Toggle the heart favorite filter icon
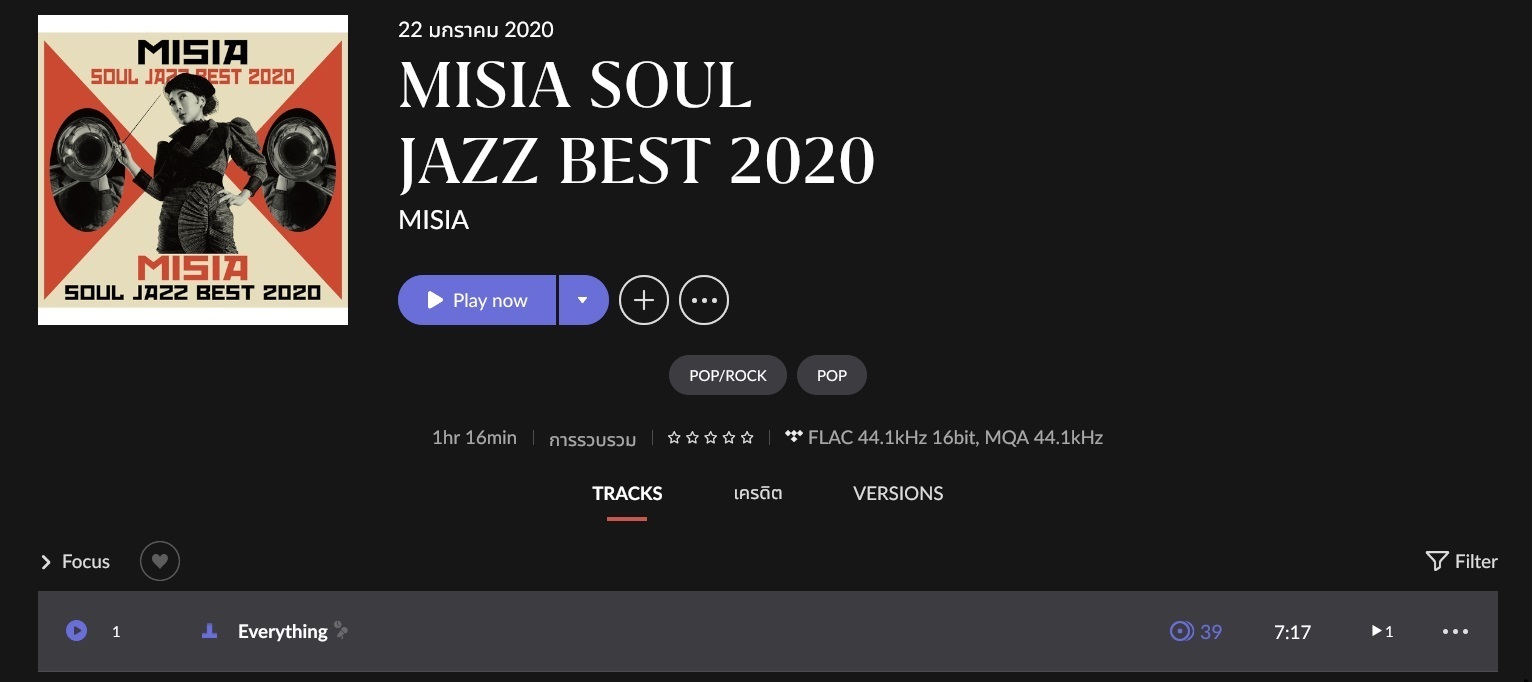The height and width of the screenshot is (682, 1533). pos(160,561)
